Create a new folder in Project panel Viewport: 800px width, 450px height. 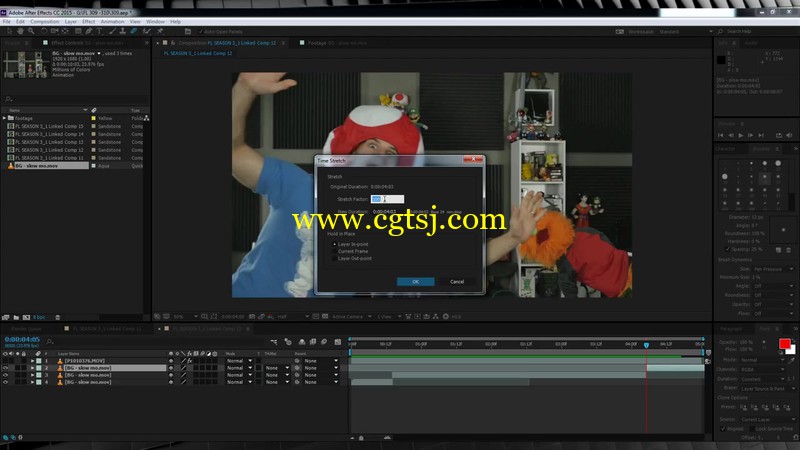pos(16,317)
